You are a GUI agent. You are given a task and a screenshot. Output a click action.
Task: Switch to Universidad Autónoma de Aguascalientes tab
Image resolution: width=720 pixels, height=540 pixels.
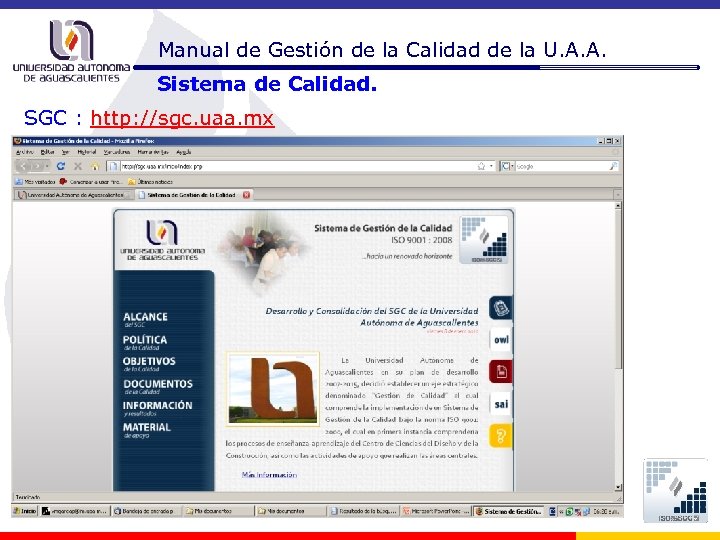73,195
